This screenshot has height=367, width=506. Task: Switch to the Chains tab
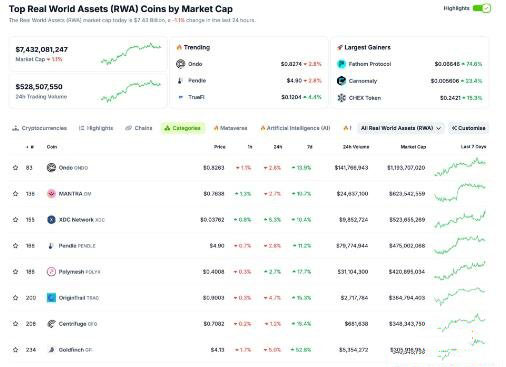point(139,128)
